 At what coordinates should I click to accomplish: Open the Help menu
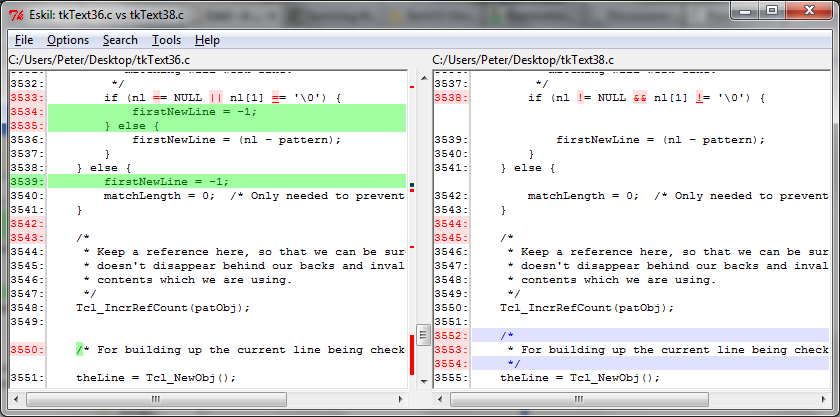tap(208, 40)
